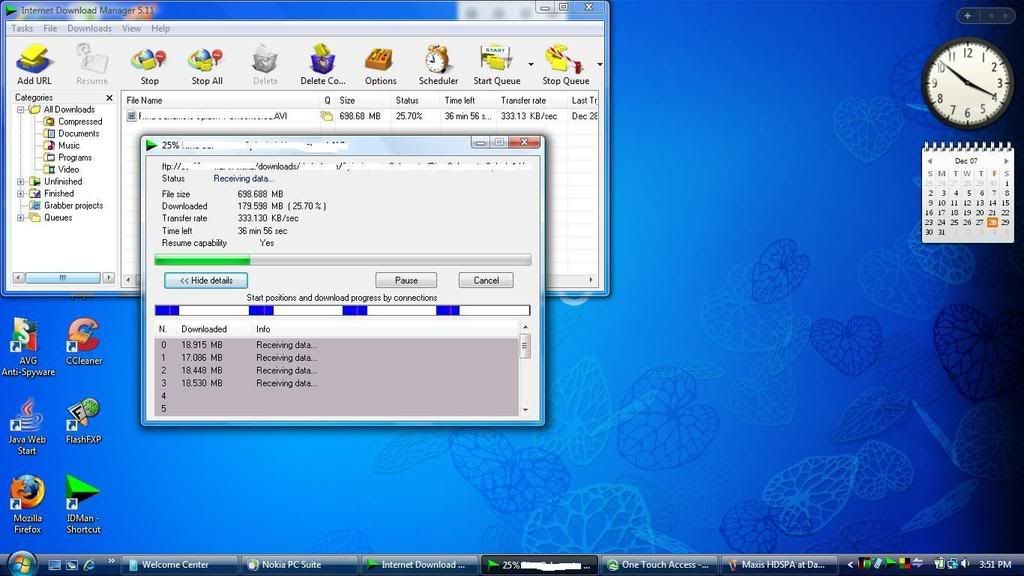Open IDM Options from the toolbar
The image size is (1024, 576).
tap(380, 63)
